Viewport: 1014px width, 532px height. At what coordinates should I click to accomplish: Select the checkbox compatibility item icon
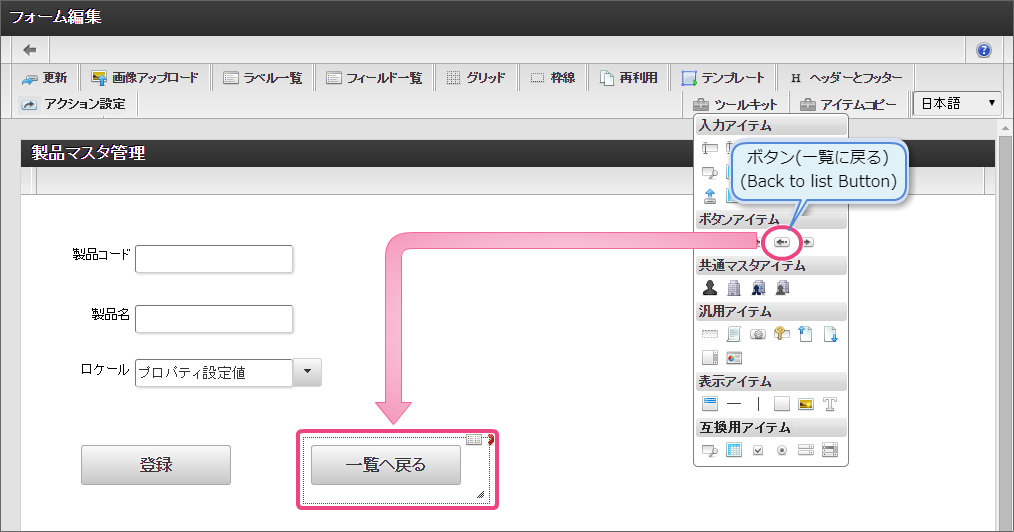758,450
